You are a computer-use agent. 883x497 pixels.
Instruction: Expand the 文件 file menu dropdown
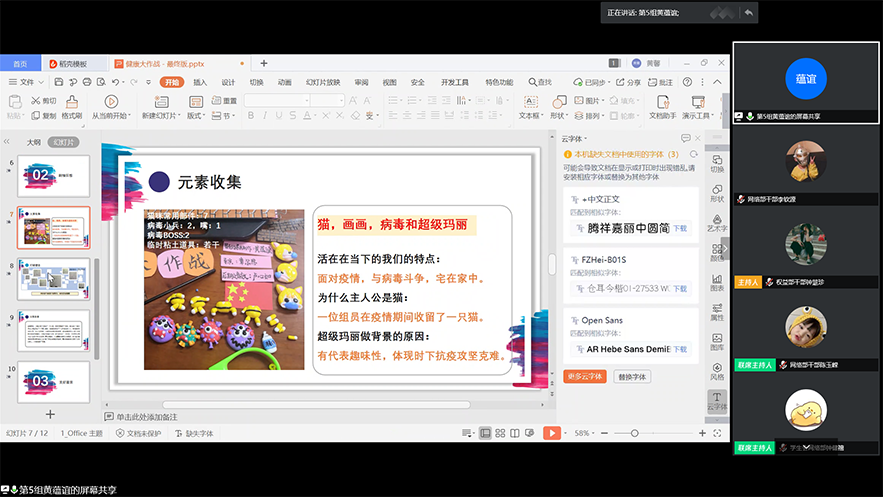point(27,82)
